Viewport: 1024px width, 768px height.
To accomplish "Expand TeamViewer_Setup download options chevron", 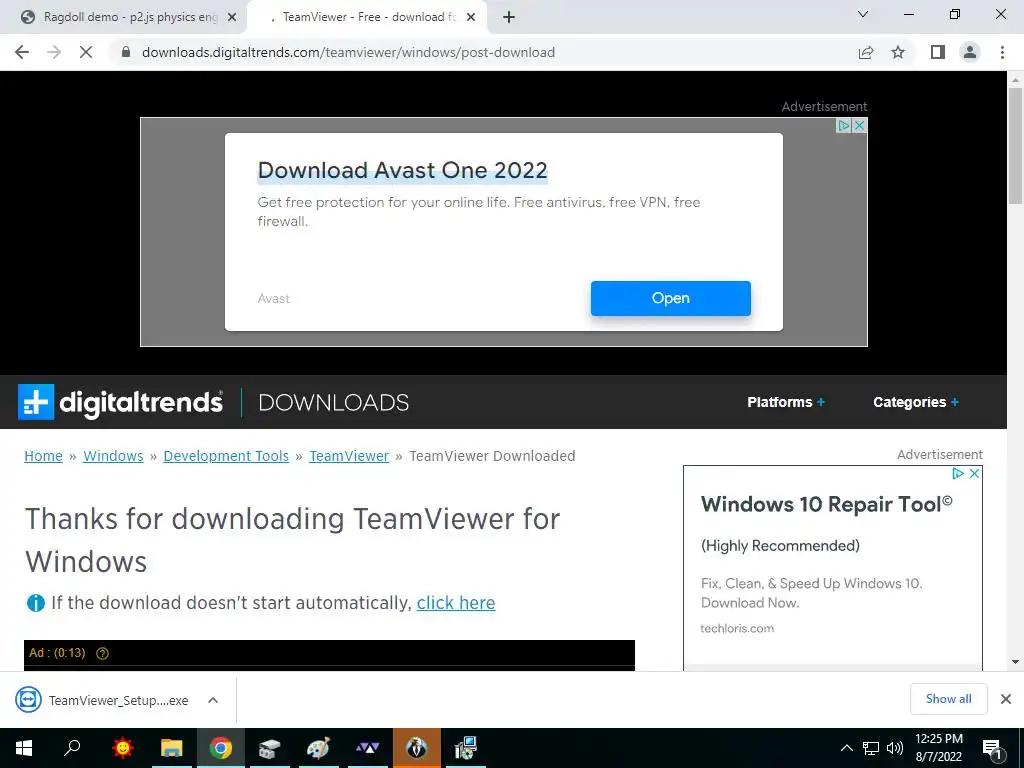I will 212,700.
